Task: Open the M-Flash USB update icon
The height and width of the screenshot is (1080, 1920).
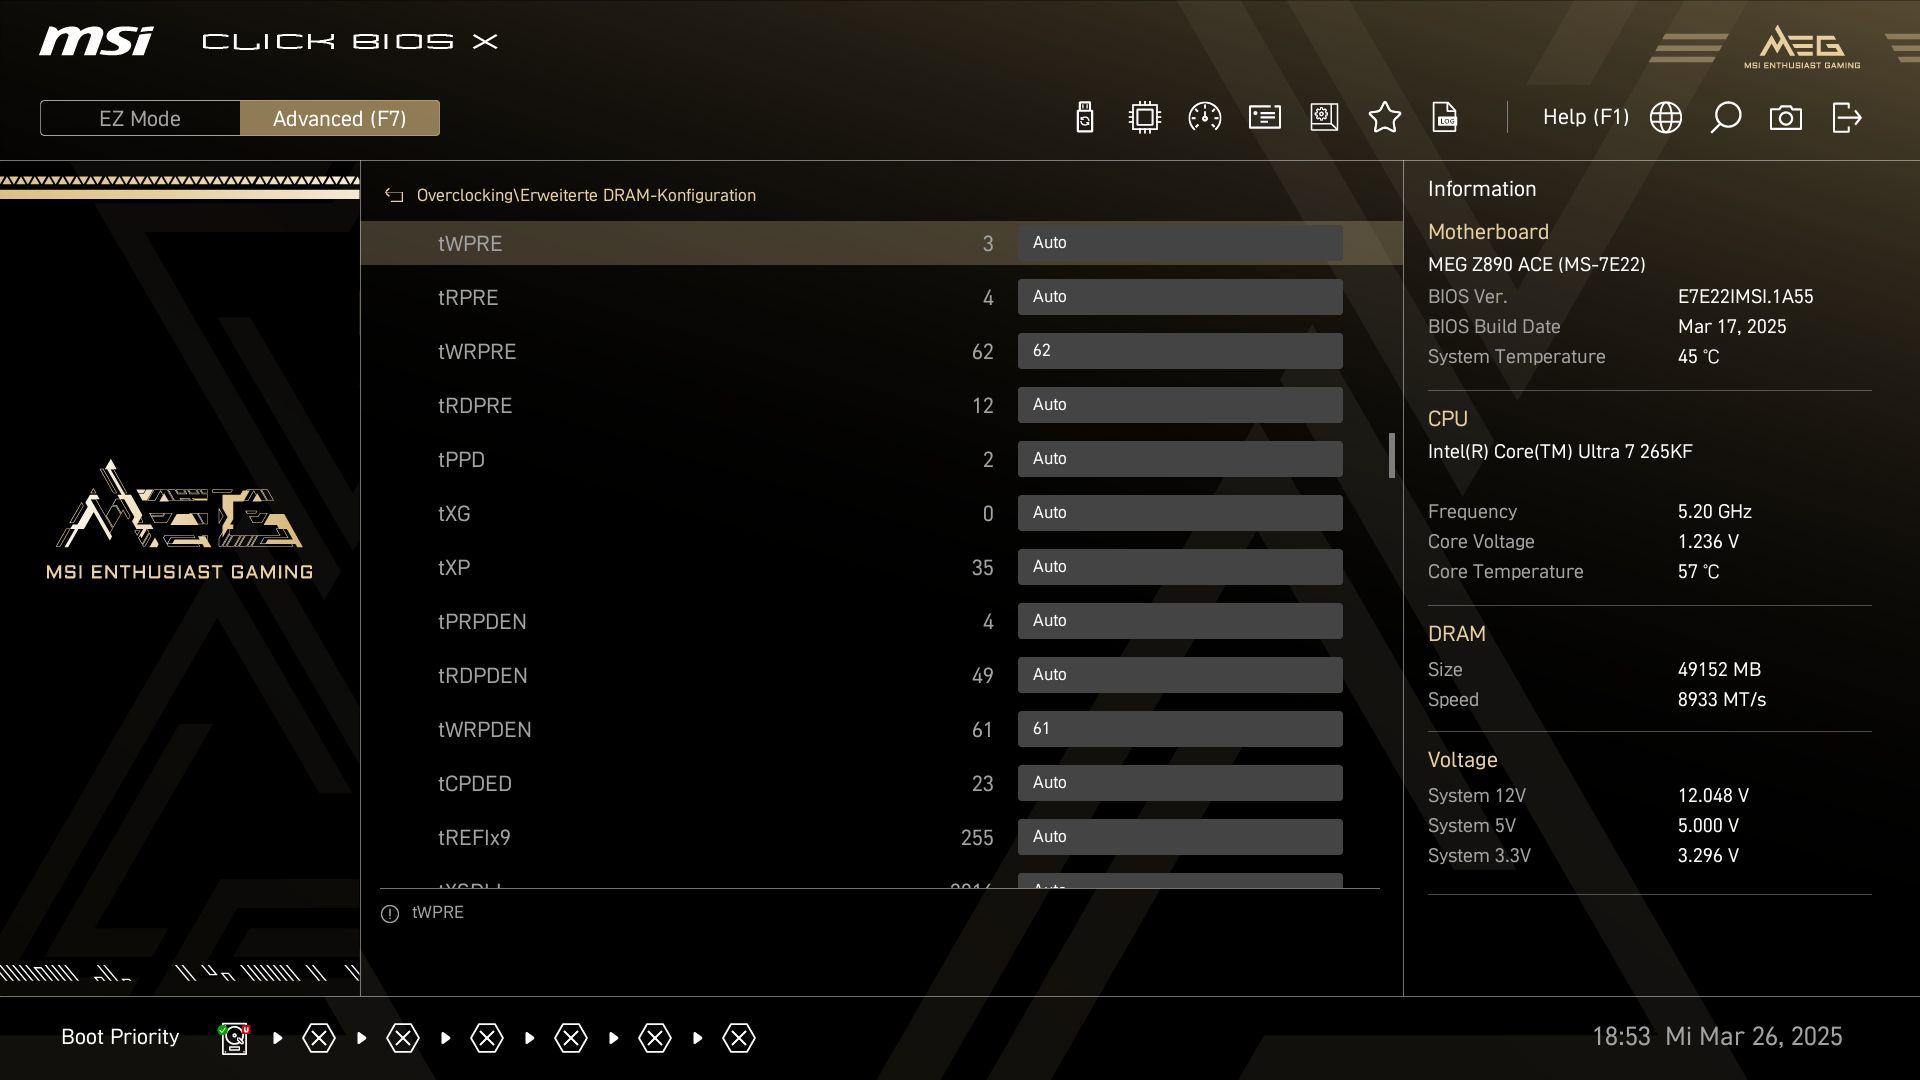Action: point(1085,118)
